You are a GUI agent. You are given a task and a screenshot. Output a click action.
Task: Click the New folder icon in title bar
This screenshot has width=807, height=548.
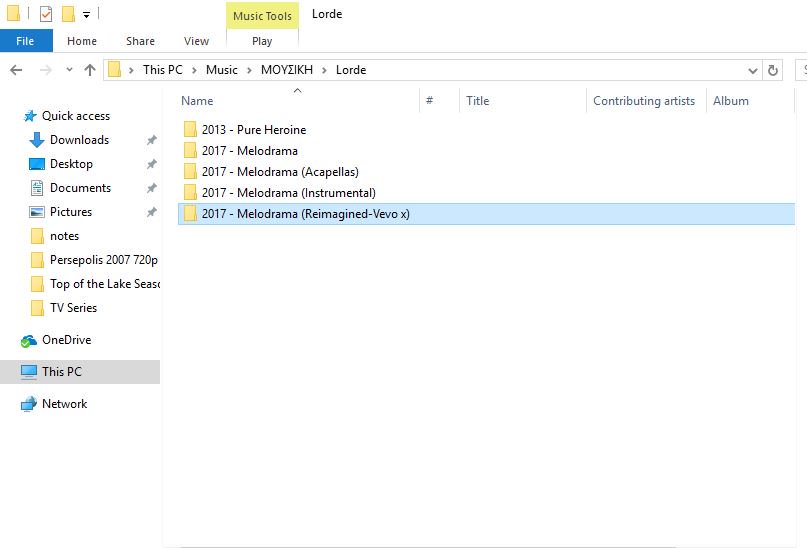pos(68,14)
